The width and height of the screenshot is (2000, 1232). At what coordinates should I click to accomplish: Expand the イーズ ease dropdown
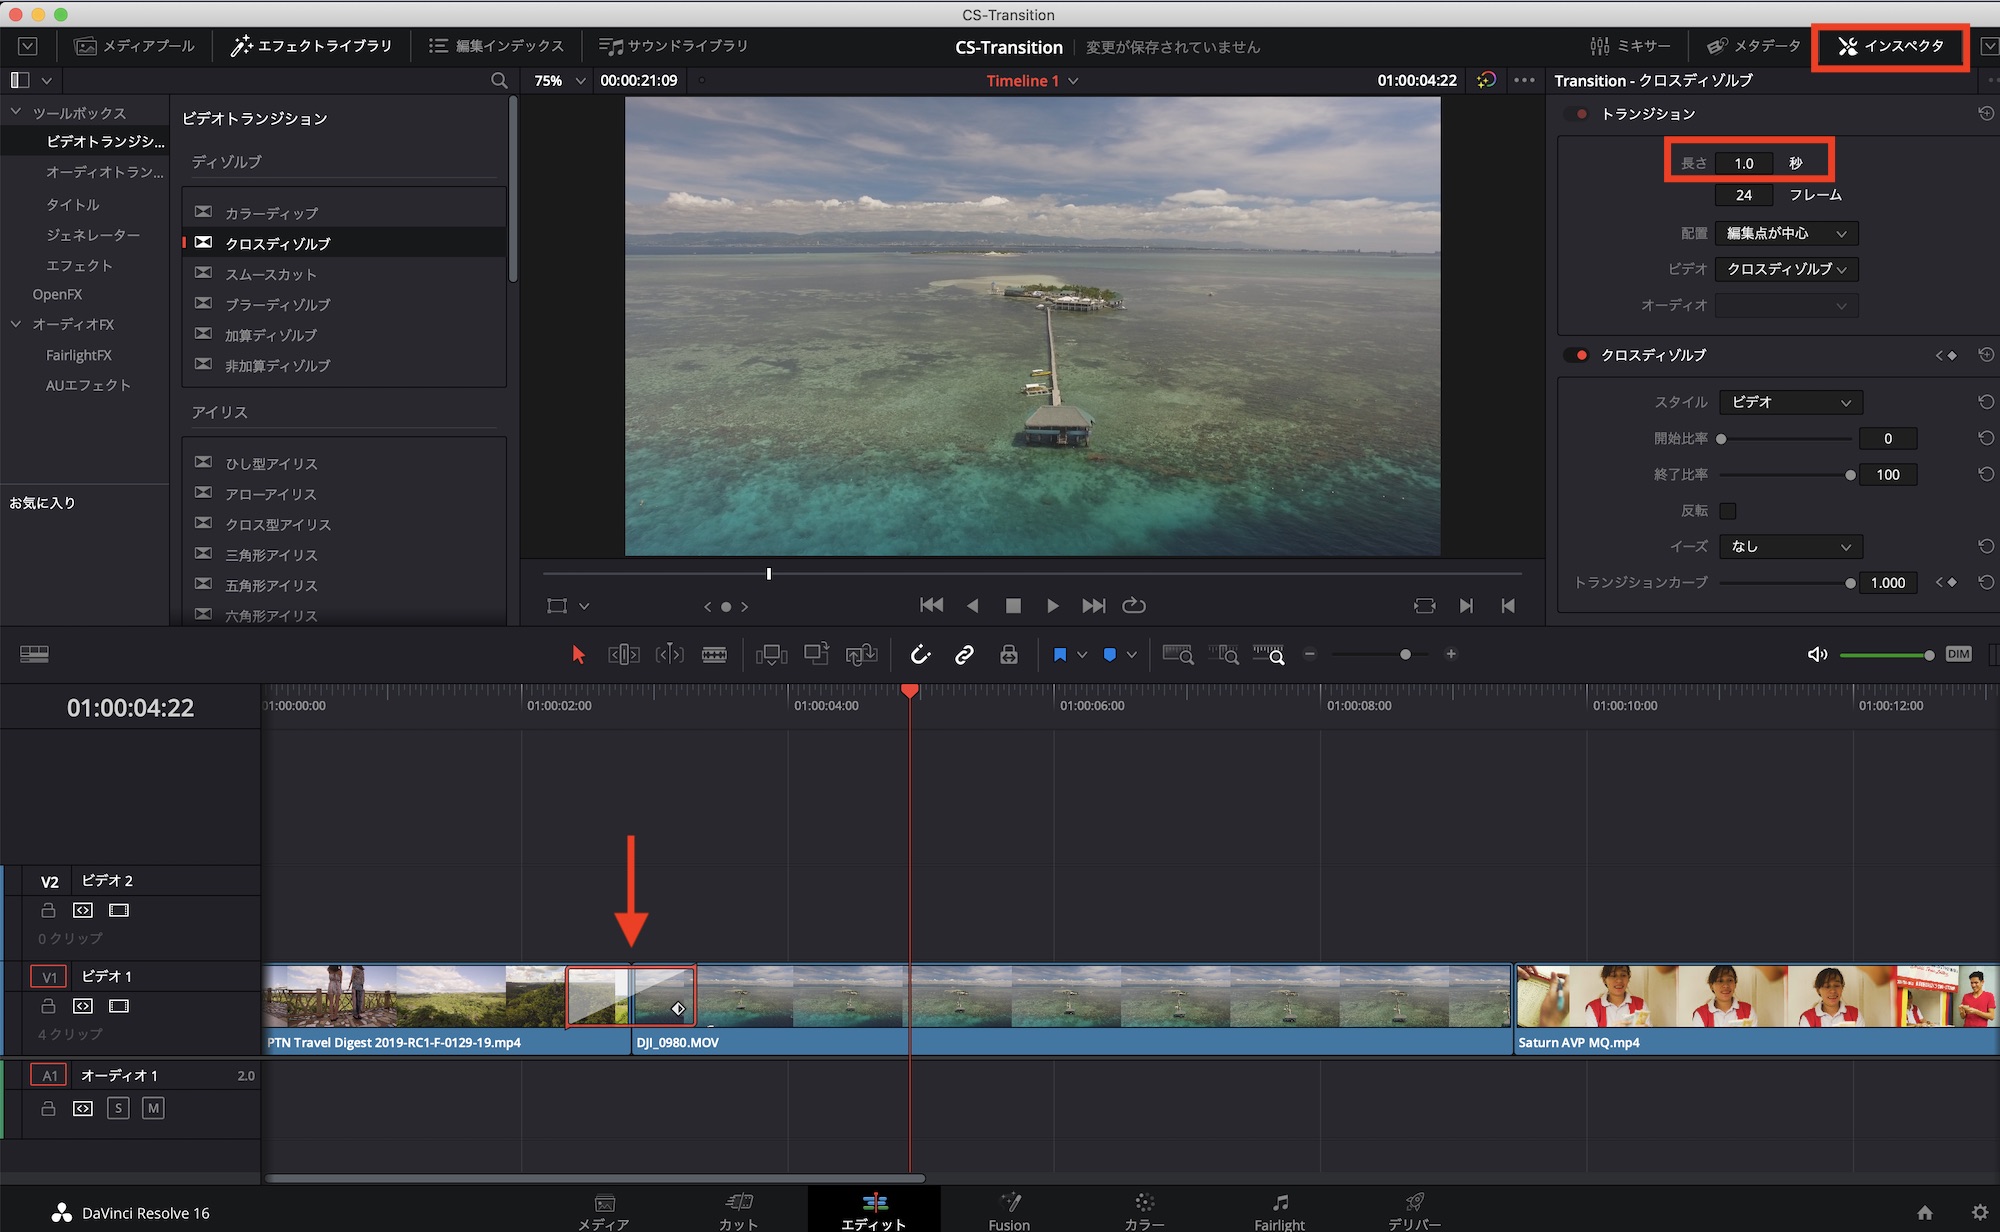[x=1790, y=547]
